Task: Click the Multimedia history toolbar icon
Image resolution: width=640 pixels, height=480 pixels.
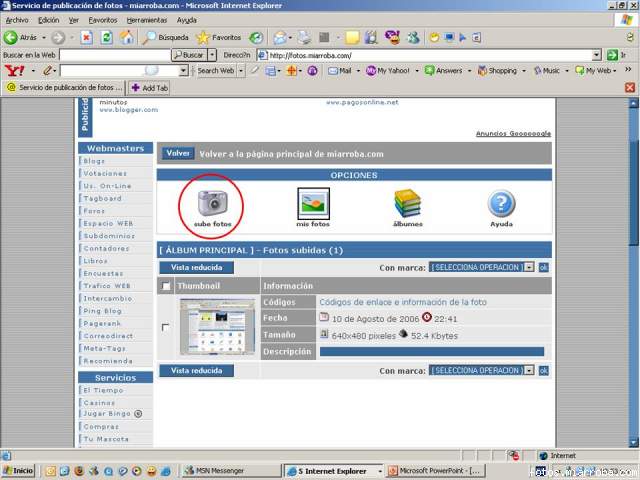Action: 256,38
